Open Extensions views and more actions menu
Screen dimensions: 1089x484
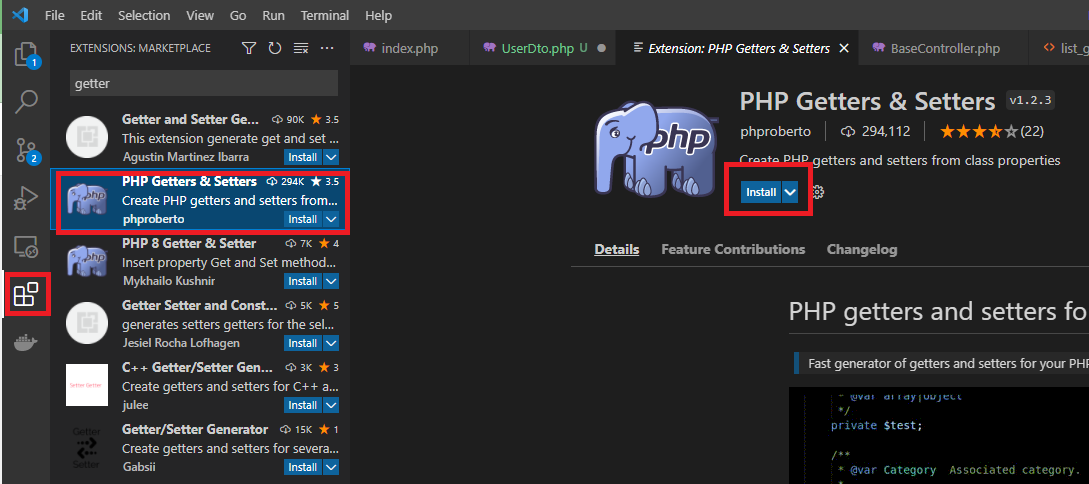click(327, 48)
